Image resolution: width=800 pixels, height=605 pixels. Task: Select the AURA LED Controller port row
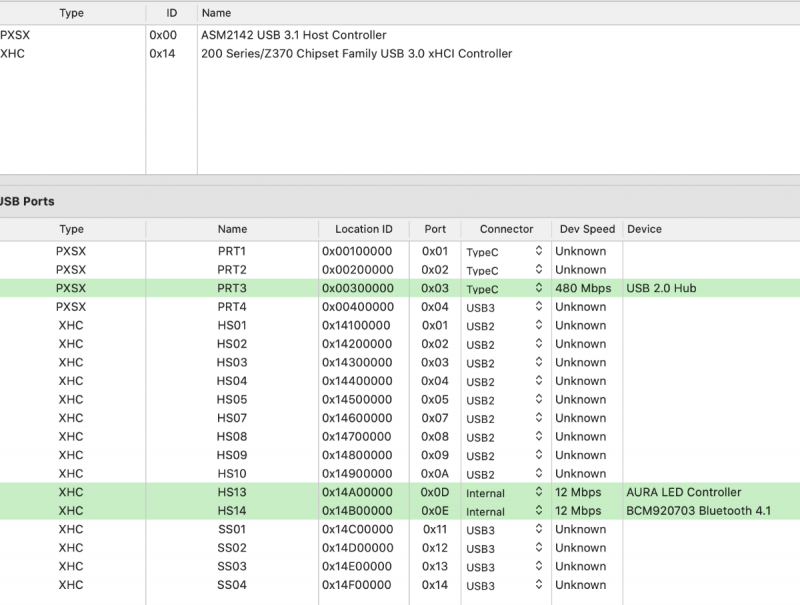683,493
